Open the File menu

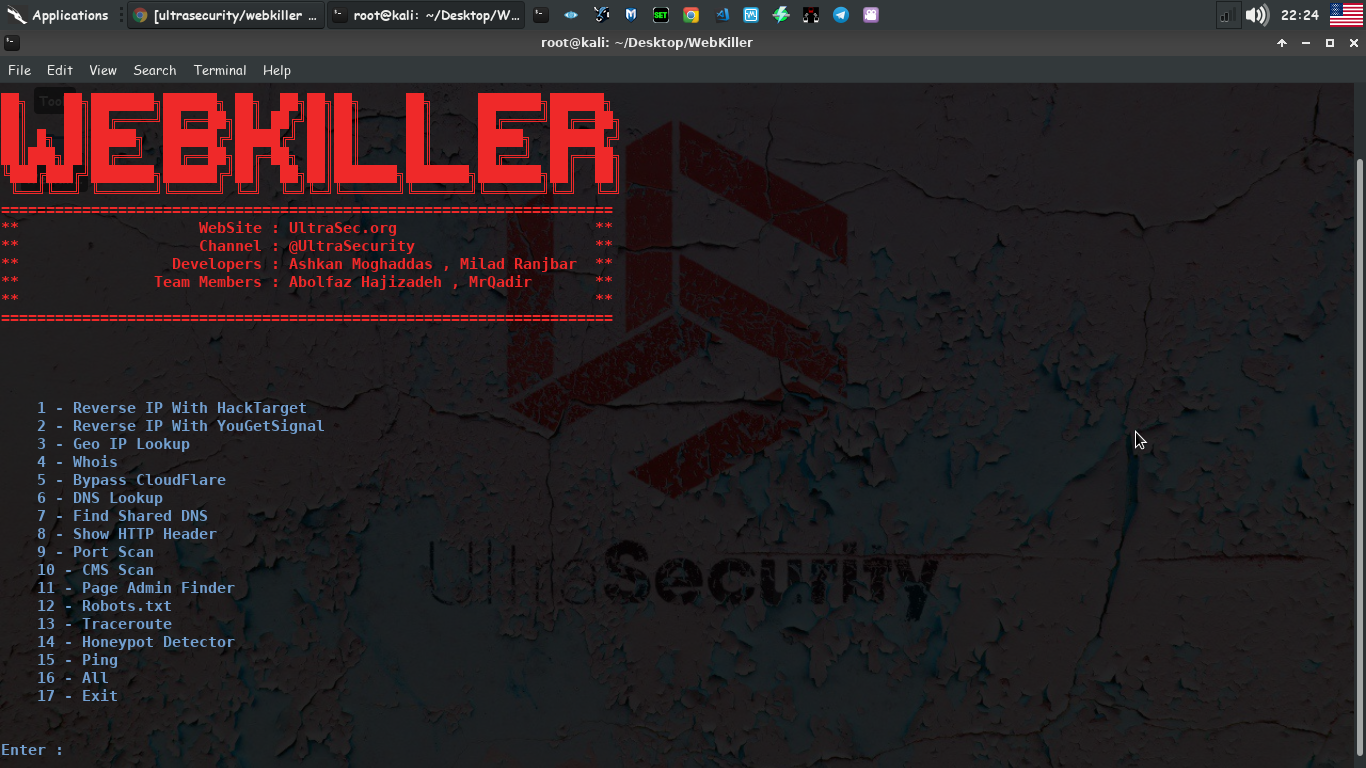pyautogui.click(x=19, y=70)
